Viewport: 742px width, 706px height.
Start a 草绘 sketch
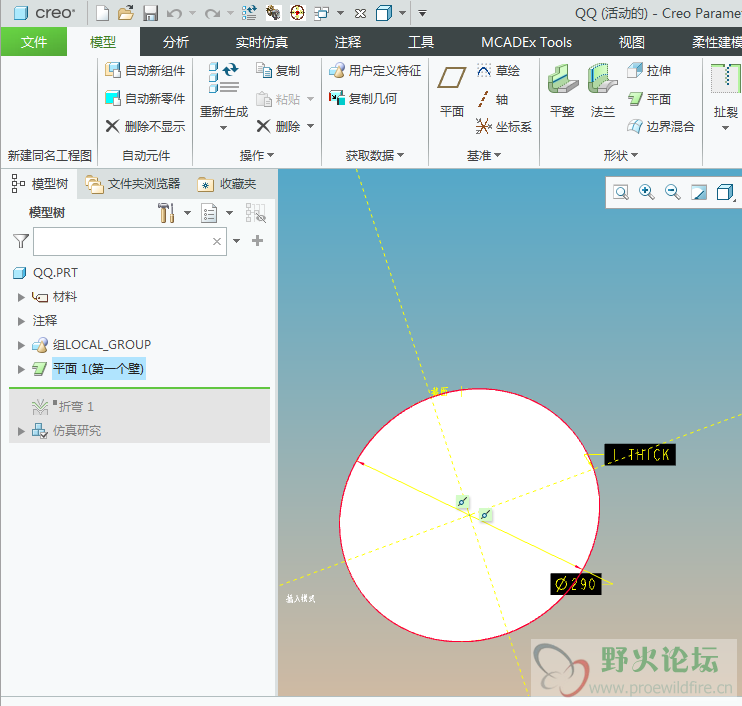point(498,71)
